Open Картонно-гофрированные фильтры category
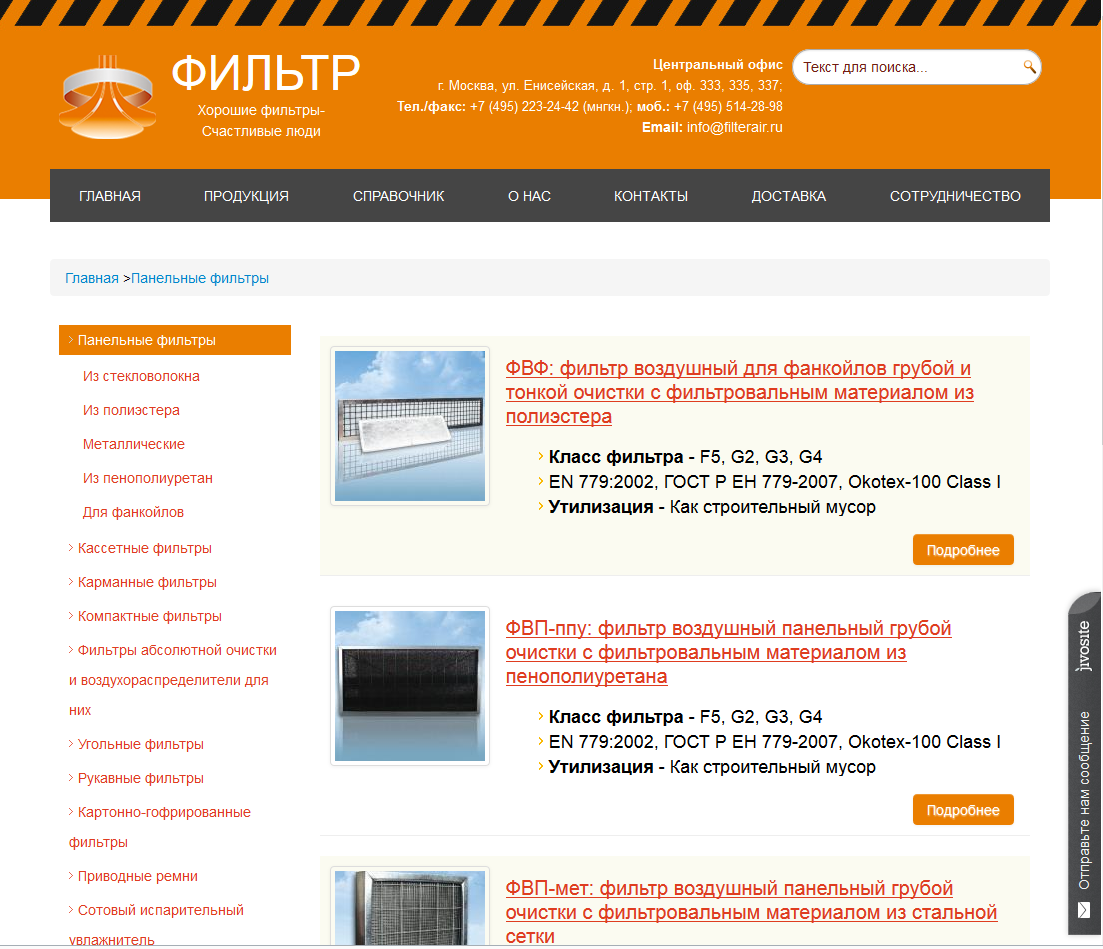Screen dimensions: 1103x949 160,827
